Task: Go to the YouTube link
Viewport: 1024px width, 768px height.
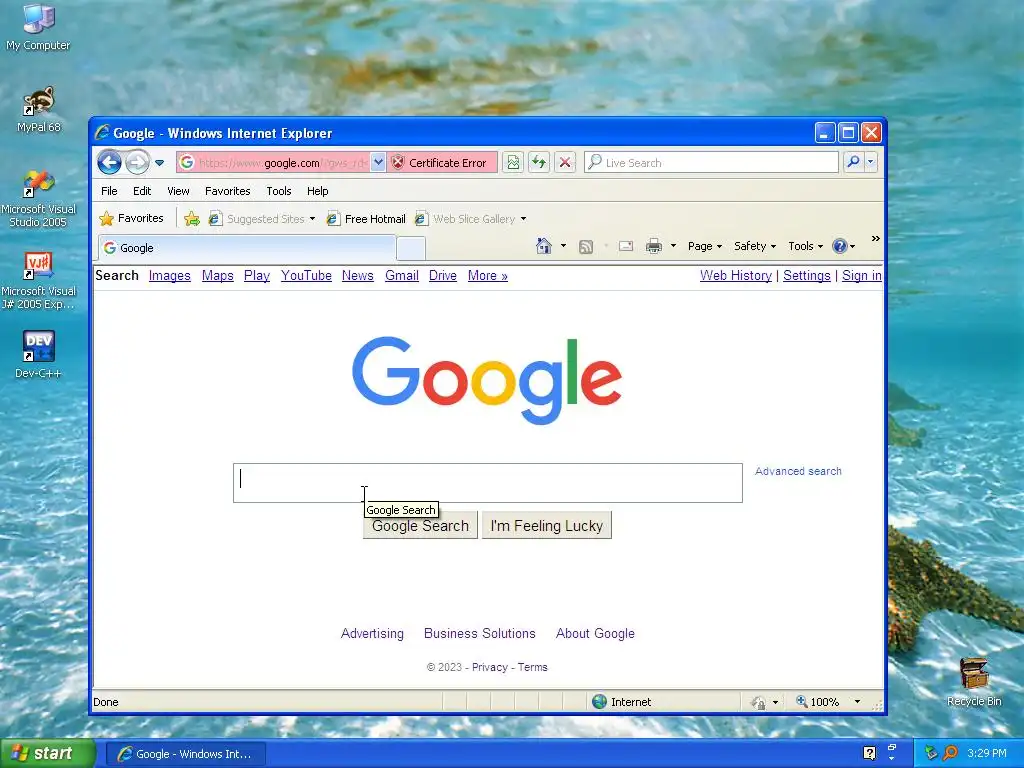Action: 306,276
